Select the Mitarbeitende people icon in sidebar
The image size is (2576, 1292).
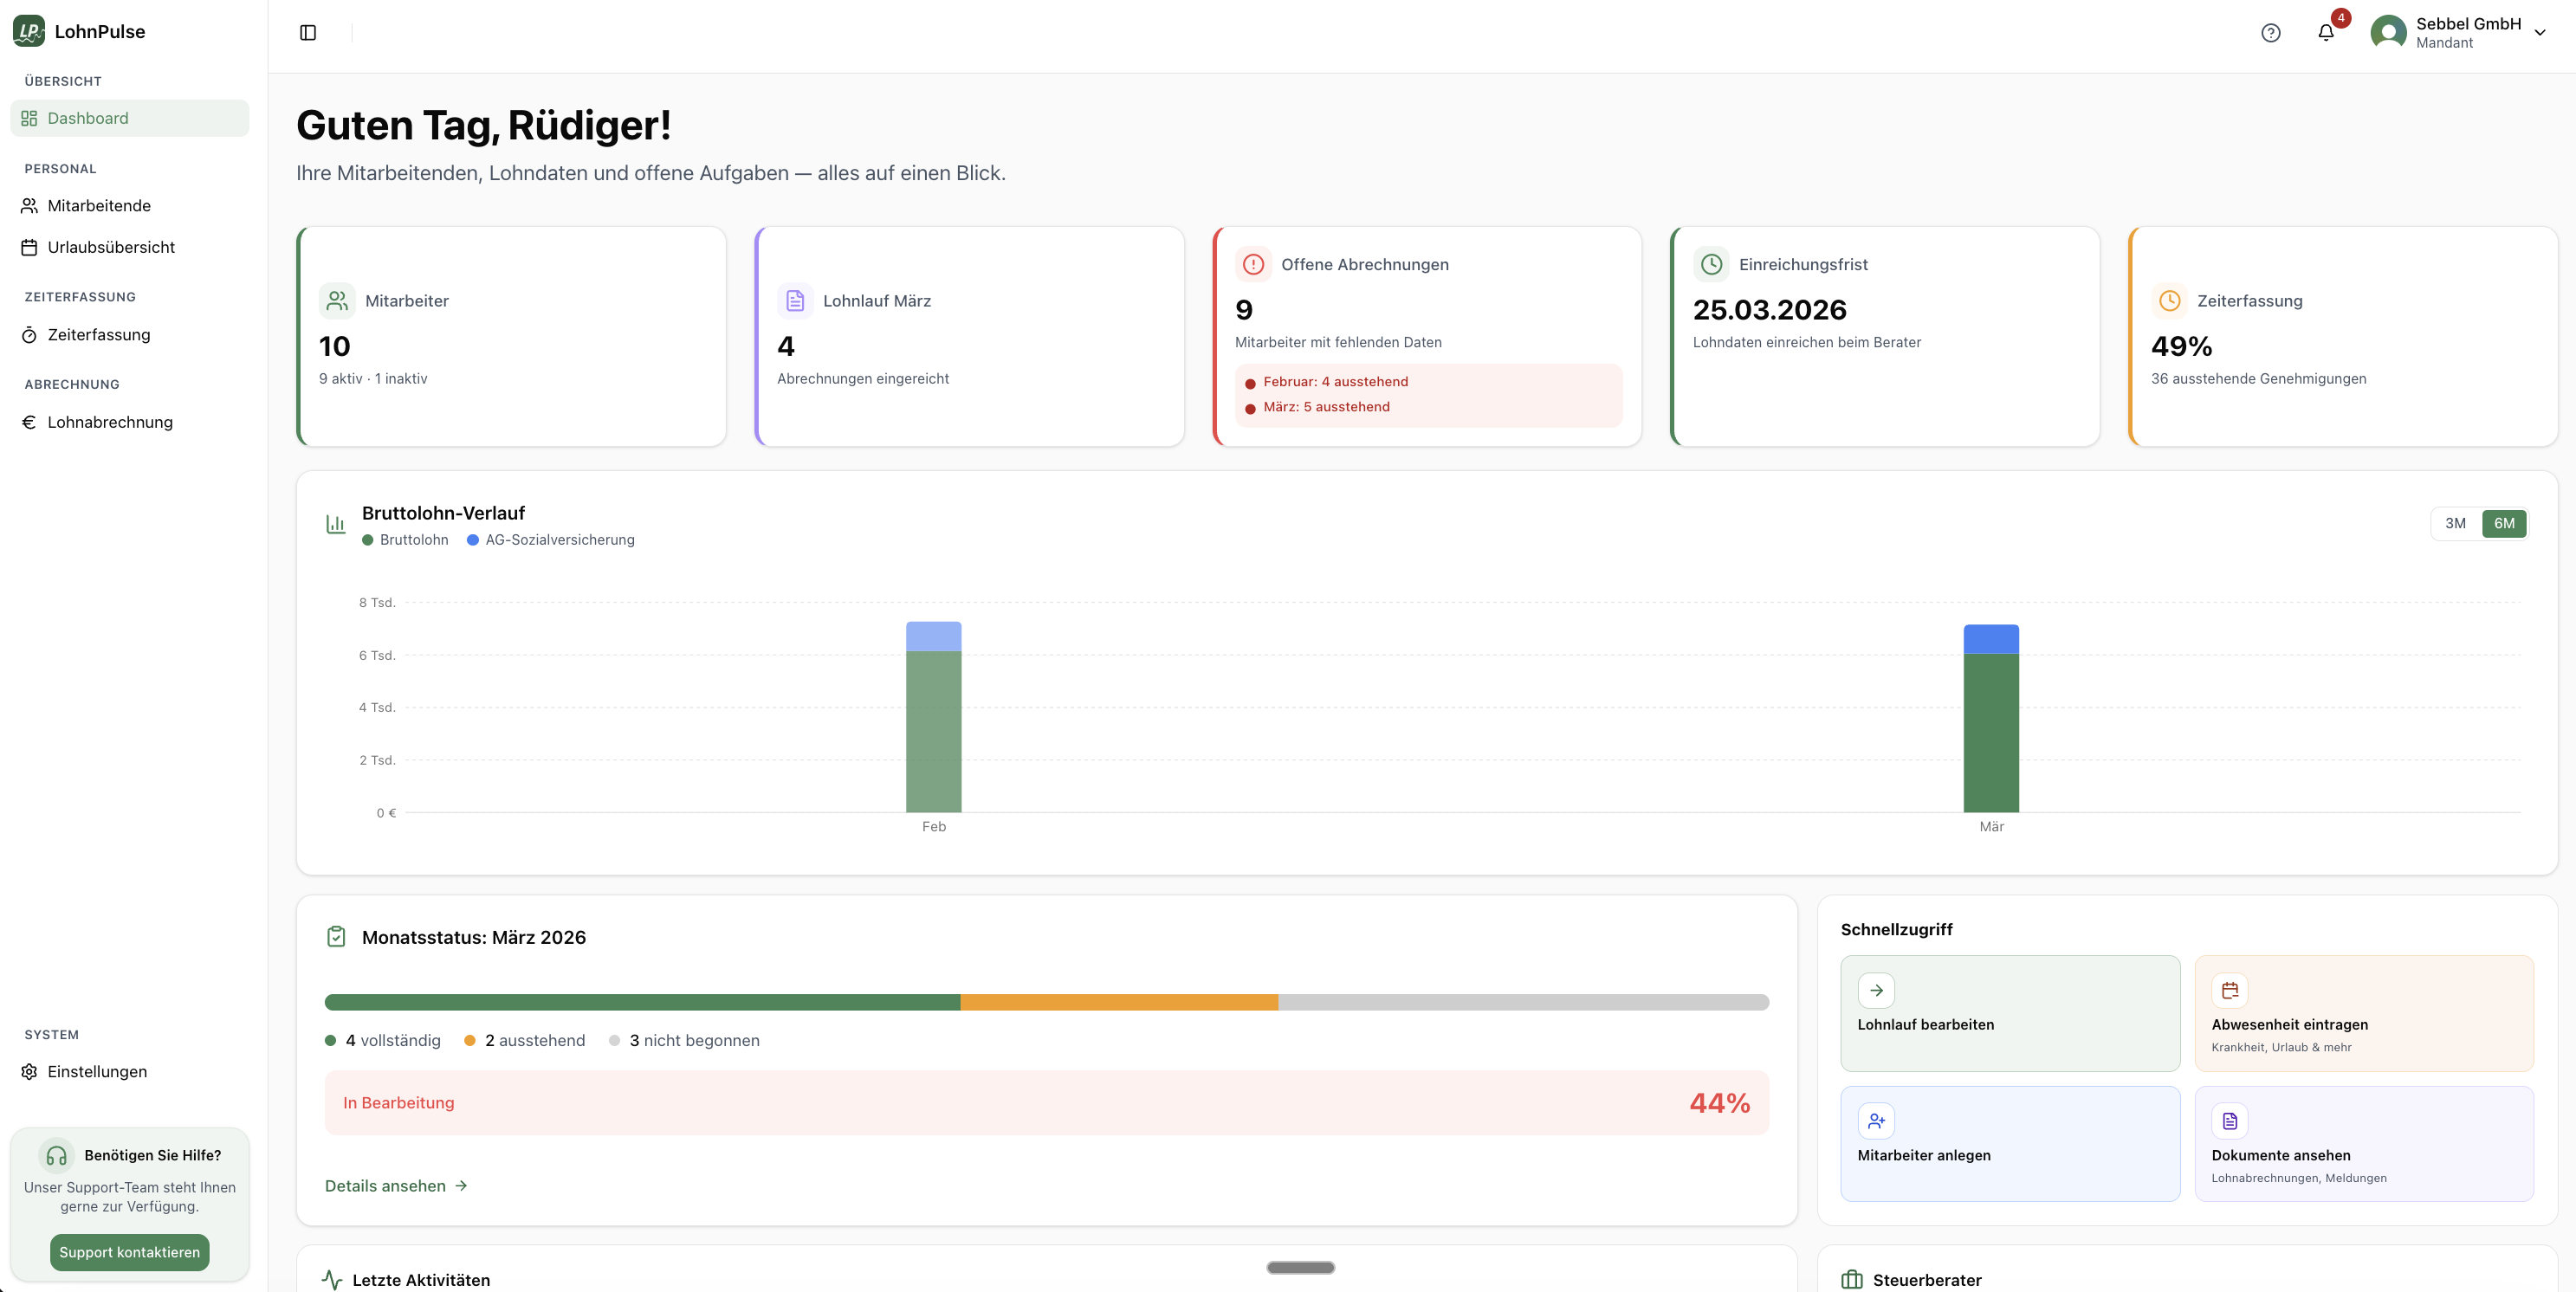pyautogui.click(x=30, y=205)
